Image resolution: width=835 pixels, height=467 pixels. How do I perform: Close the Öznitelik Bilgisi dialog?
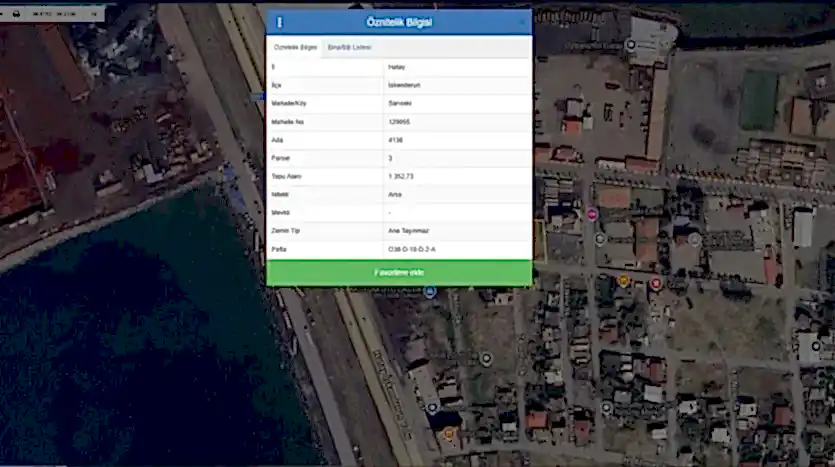click(521, 22)
